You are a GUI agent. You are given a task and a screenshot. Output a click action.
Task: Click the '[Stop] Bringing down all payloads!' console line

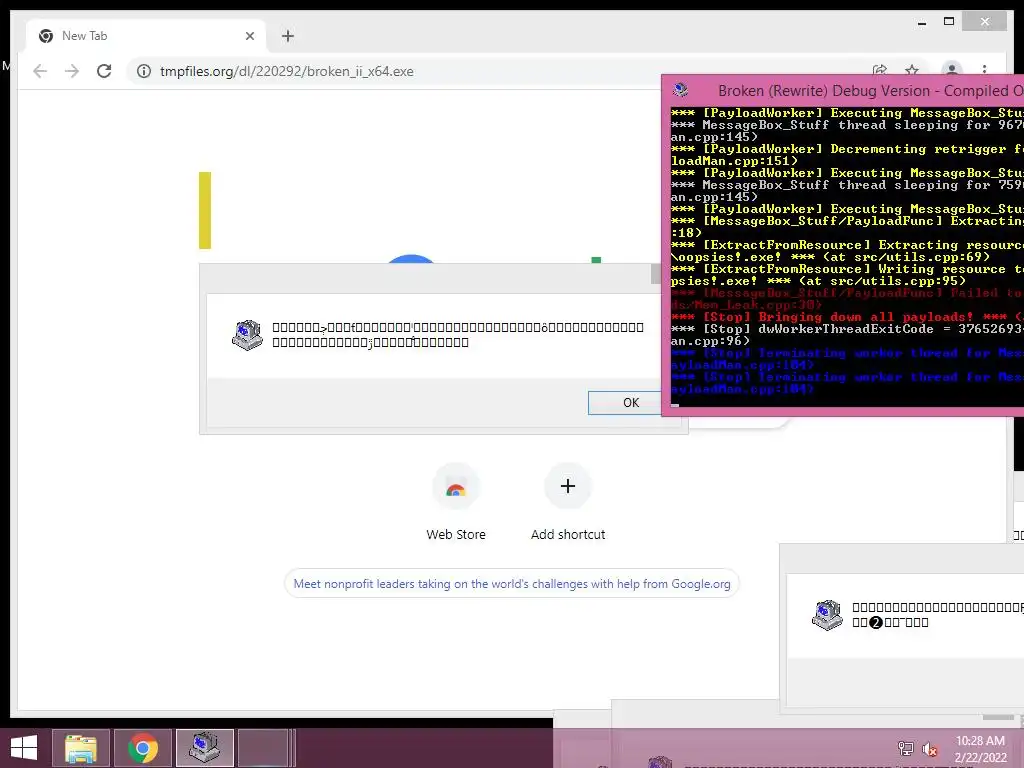847,317
